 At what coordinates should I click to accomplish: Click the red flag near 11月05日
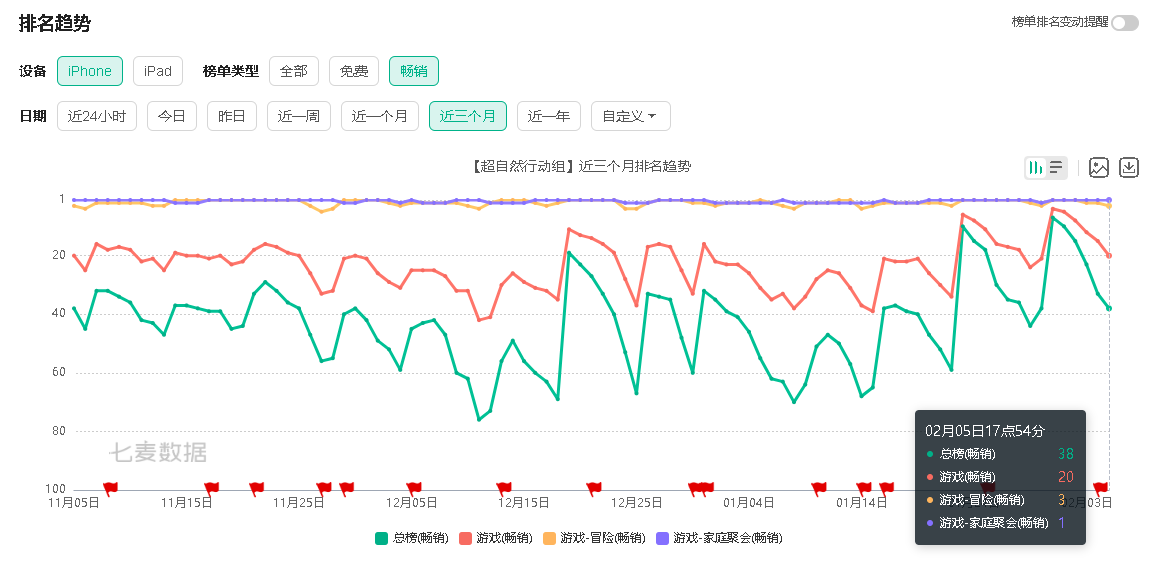110,488
